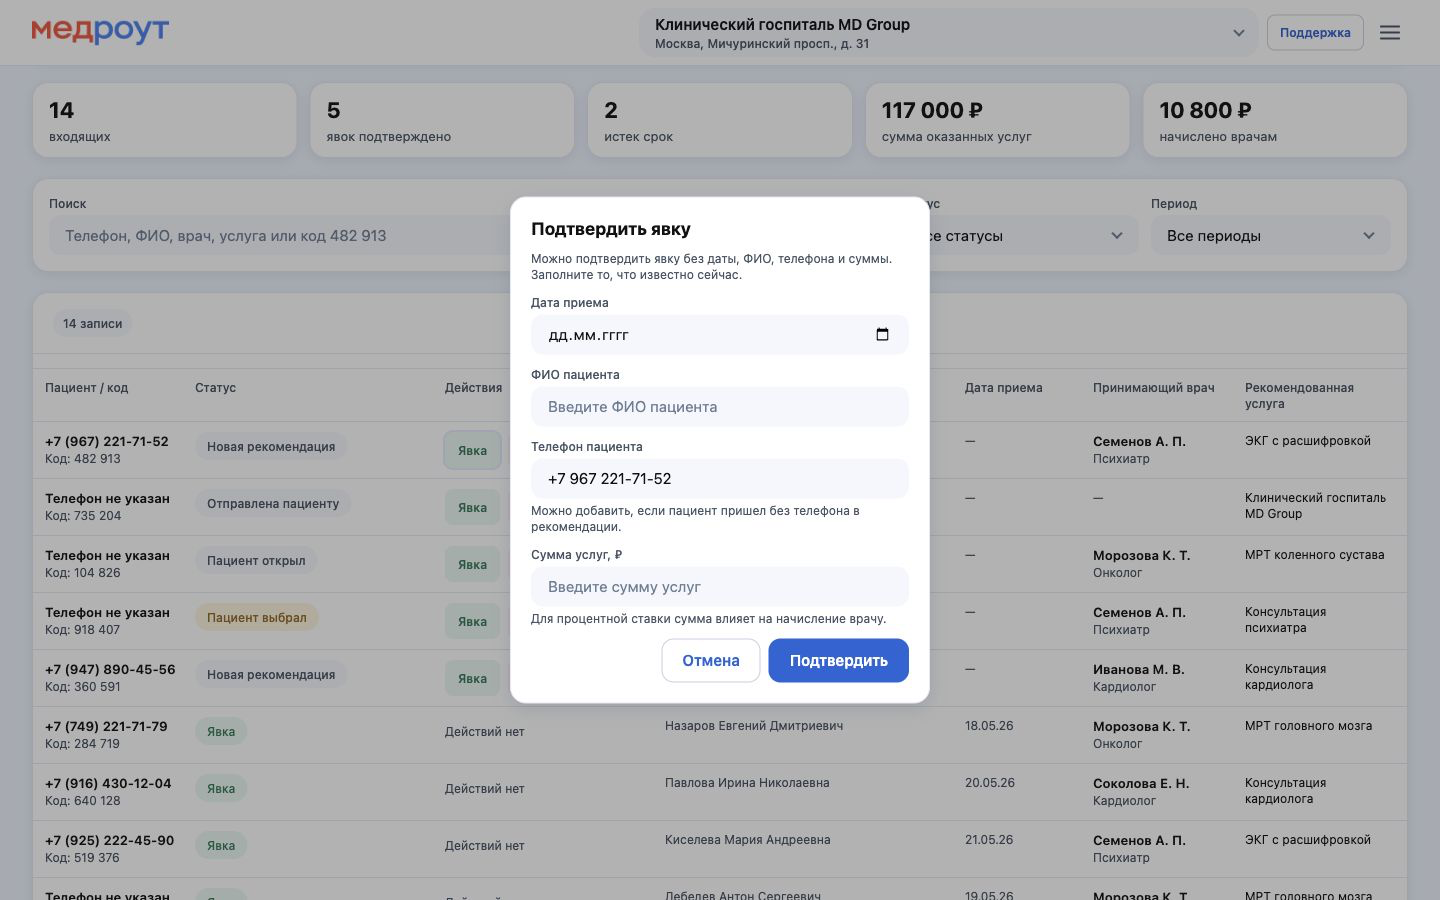Click the "Пациент выбрал" status badge

click(257, 617)
